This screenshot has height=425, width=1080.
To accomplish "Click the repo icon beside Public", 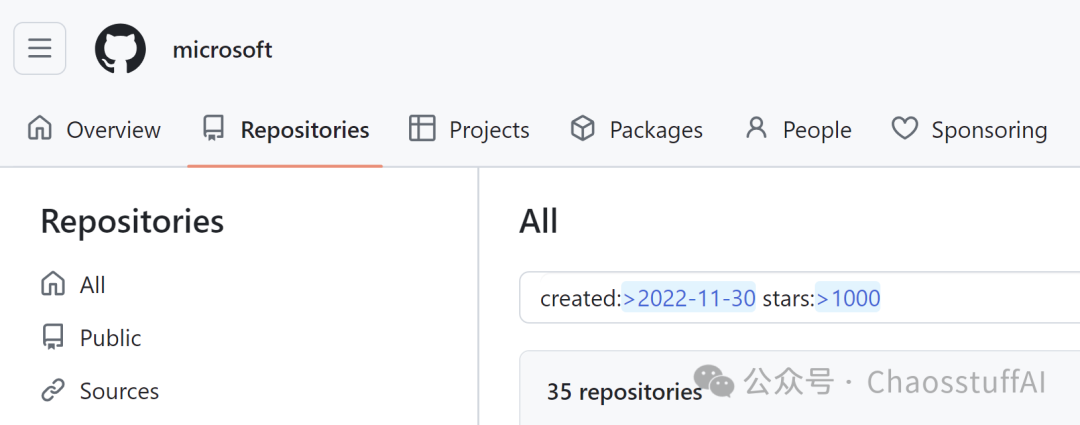I will click(x=53, y=338).
